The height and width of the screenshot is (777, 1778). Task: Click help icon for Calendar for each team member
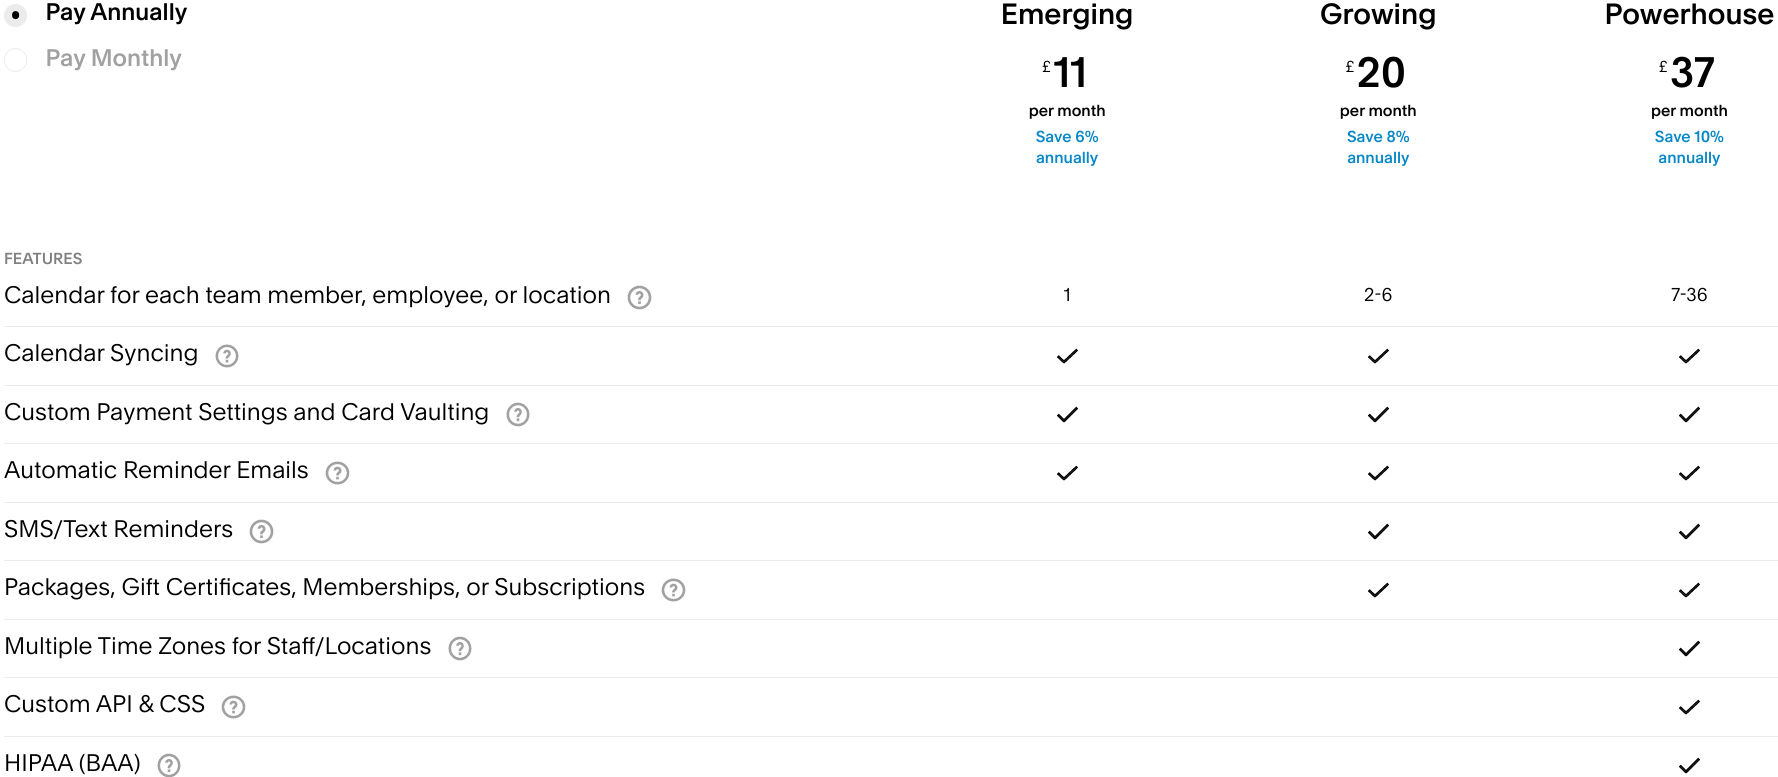tap(639, 297)
